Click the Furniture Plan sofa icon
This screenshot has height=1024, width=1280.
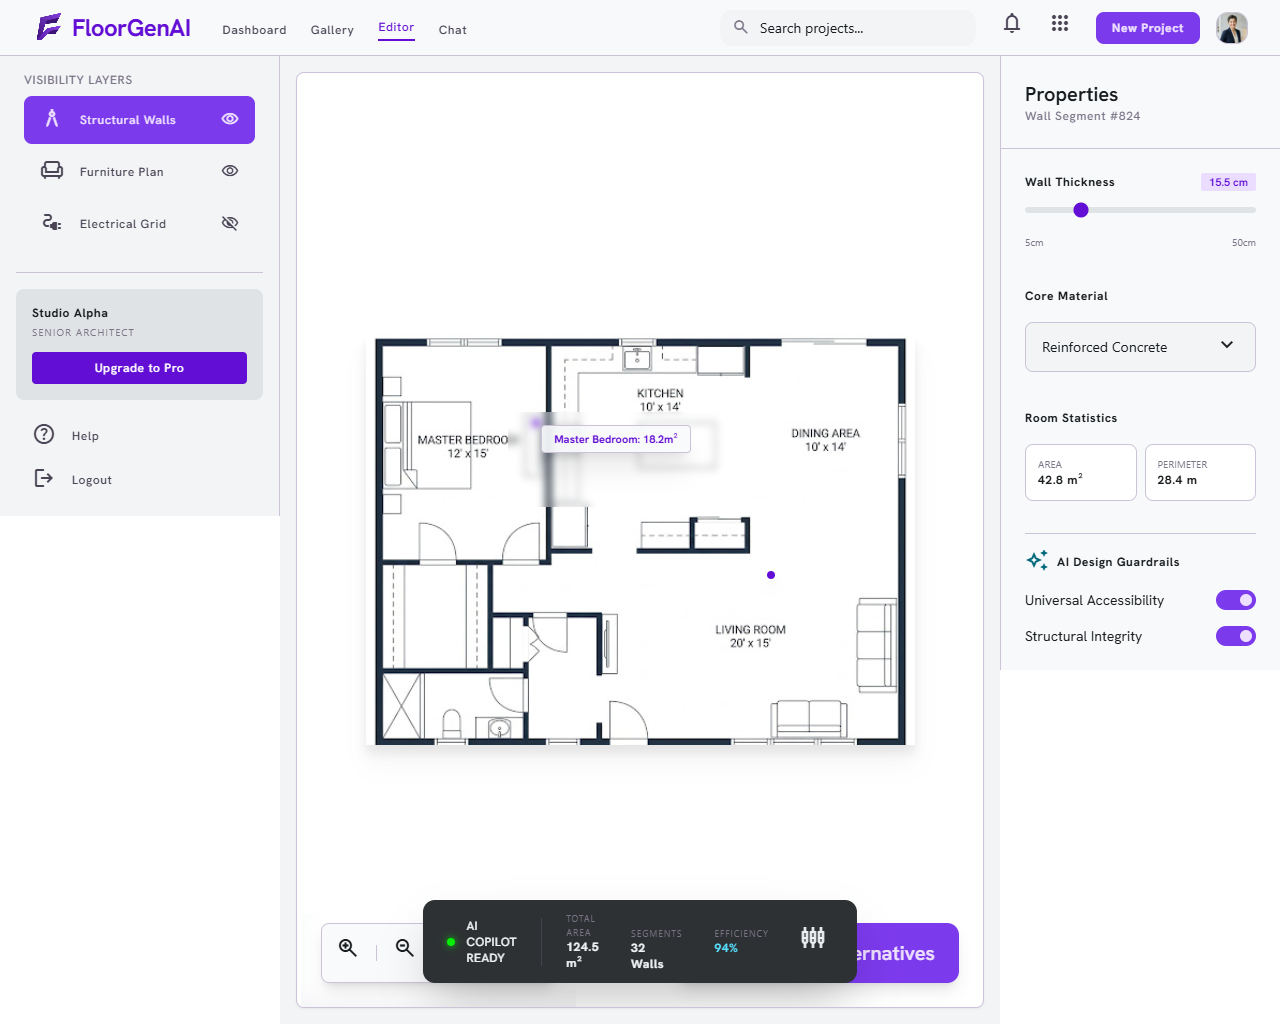(52, 171)
